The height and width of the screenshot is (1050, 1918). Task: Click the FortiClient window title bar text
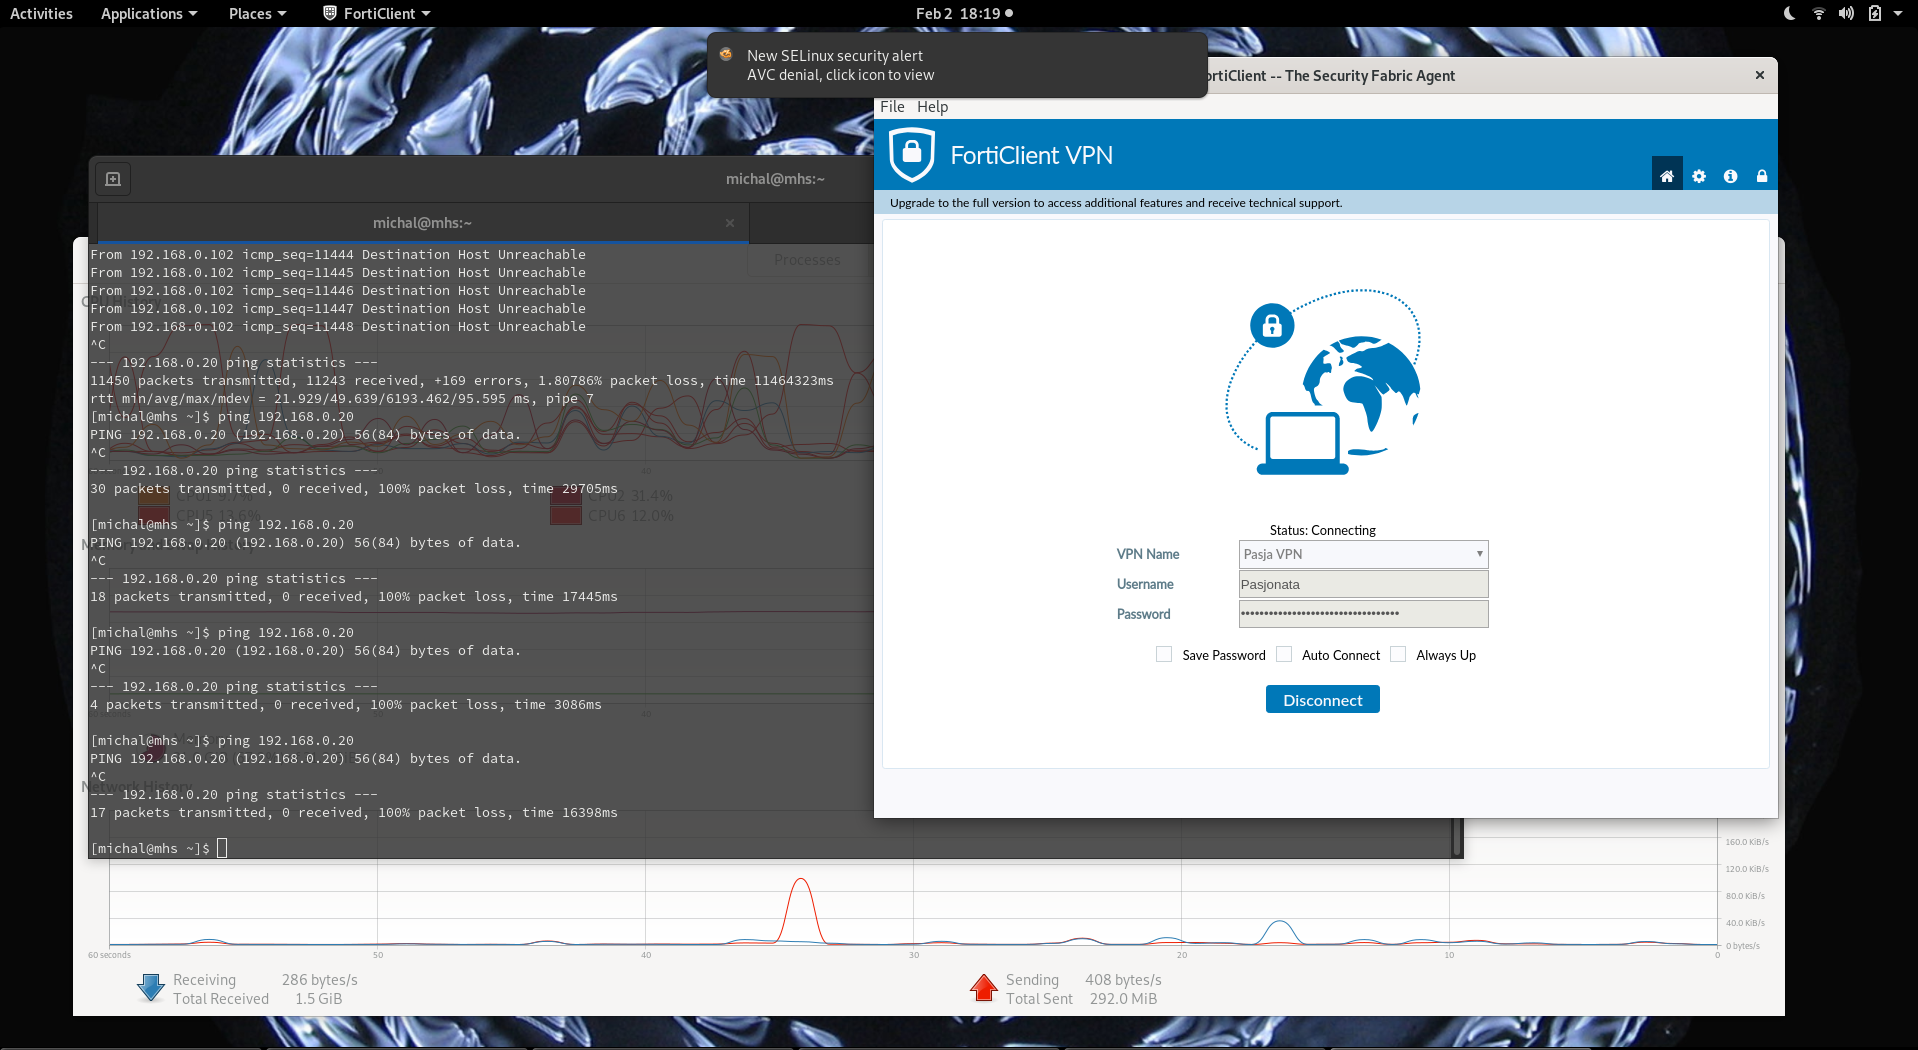coord(1331,76)
